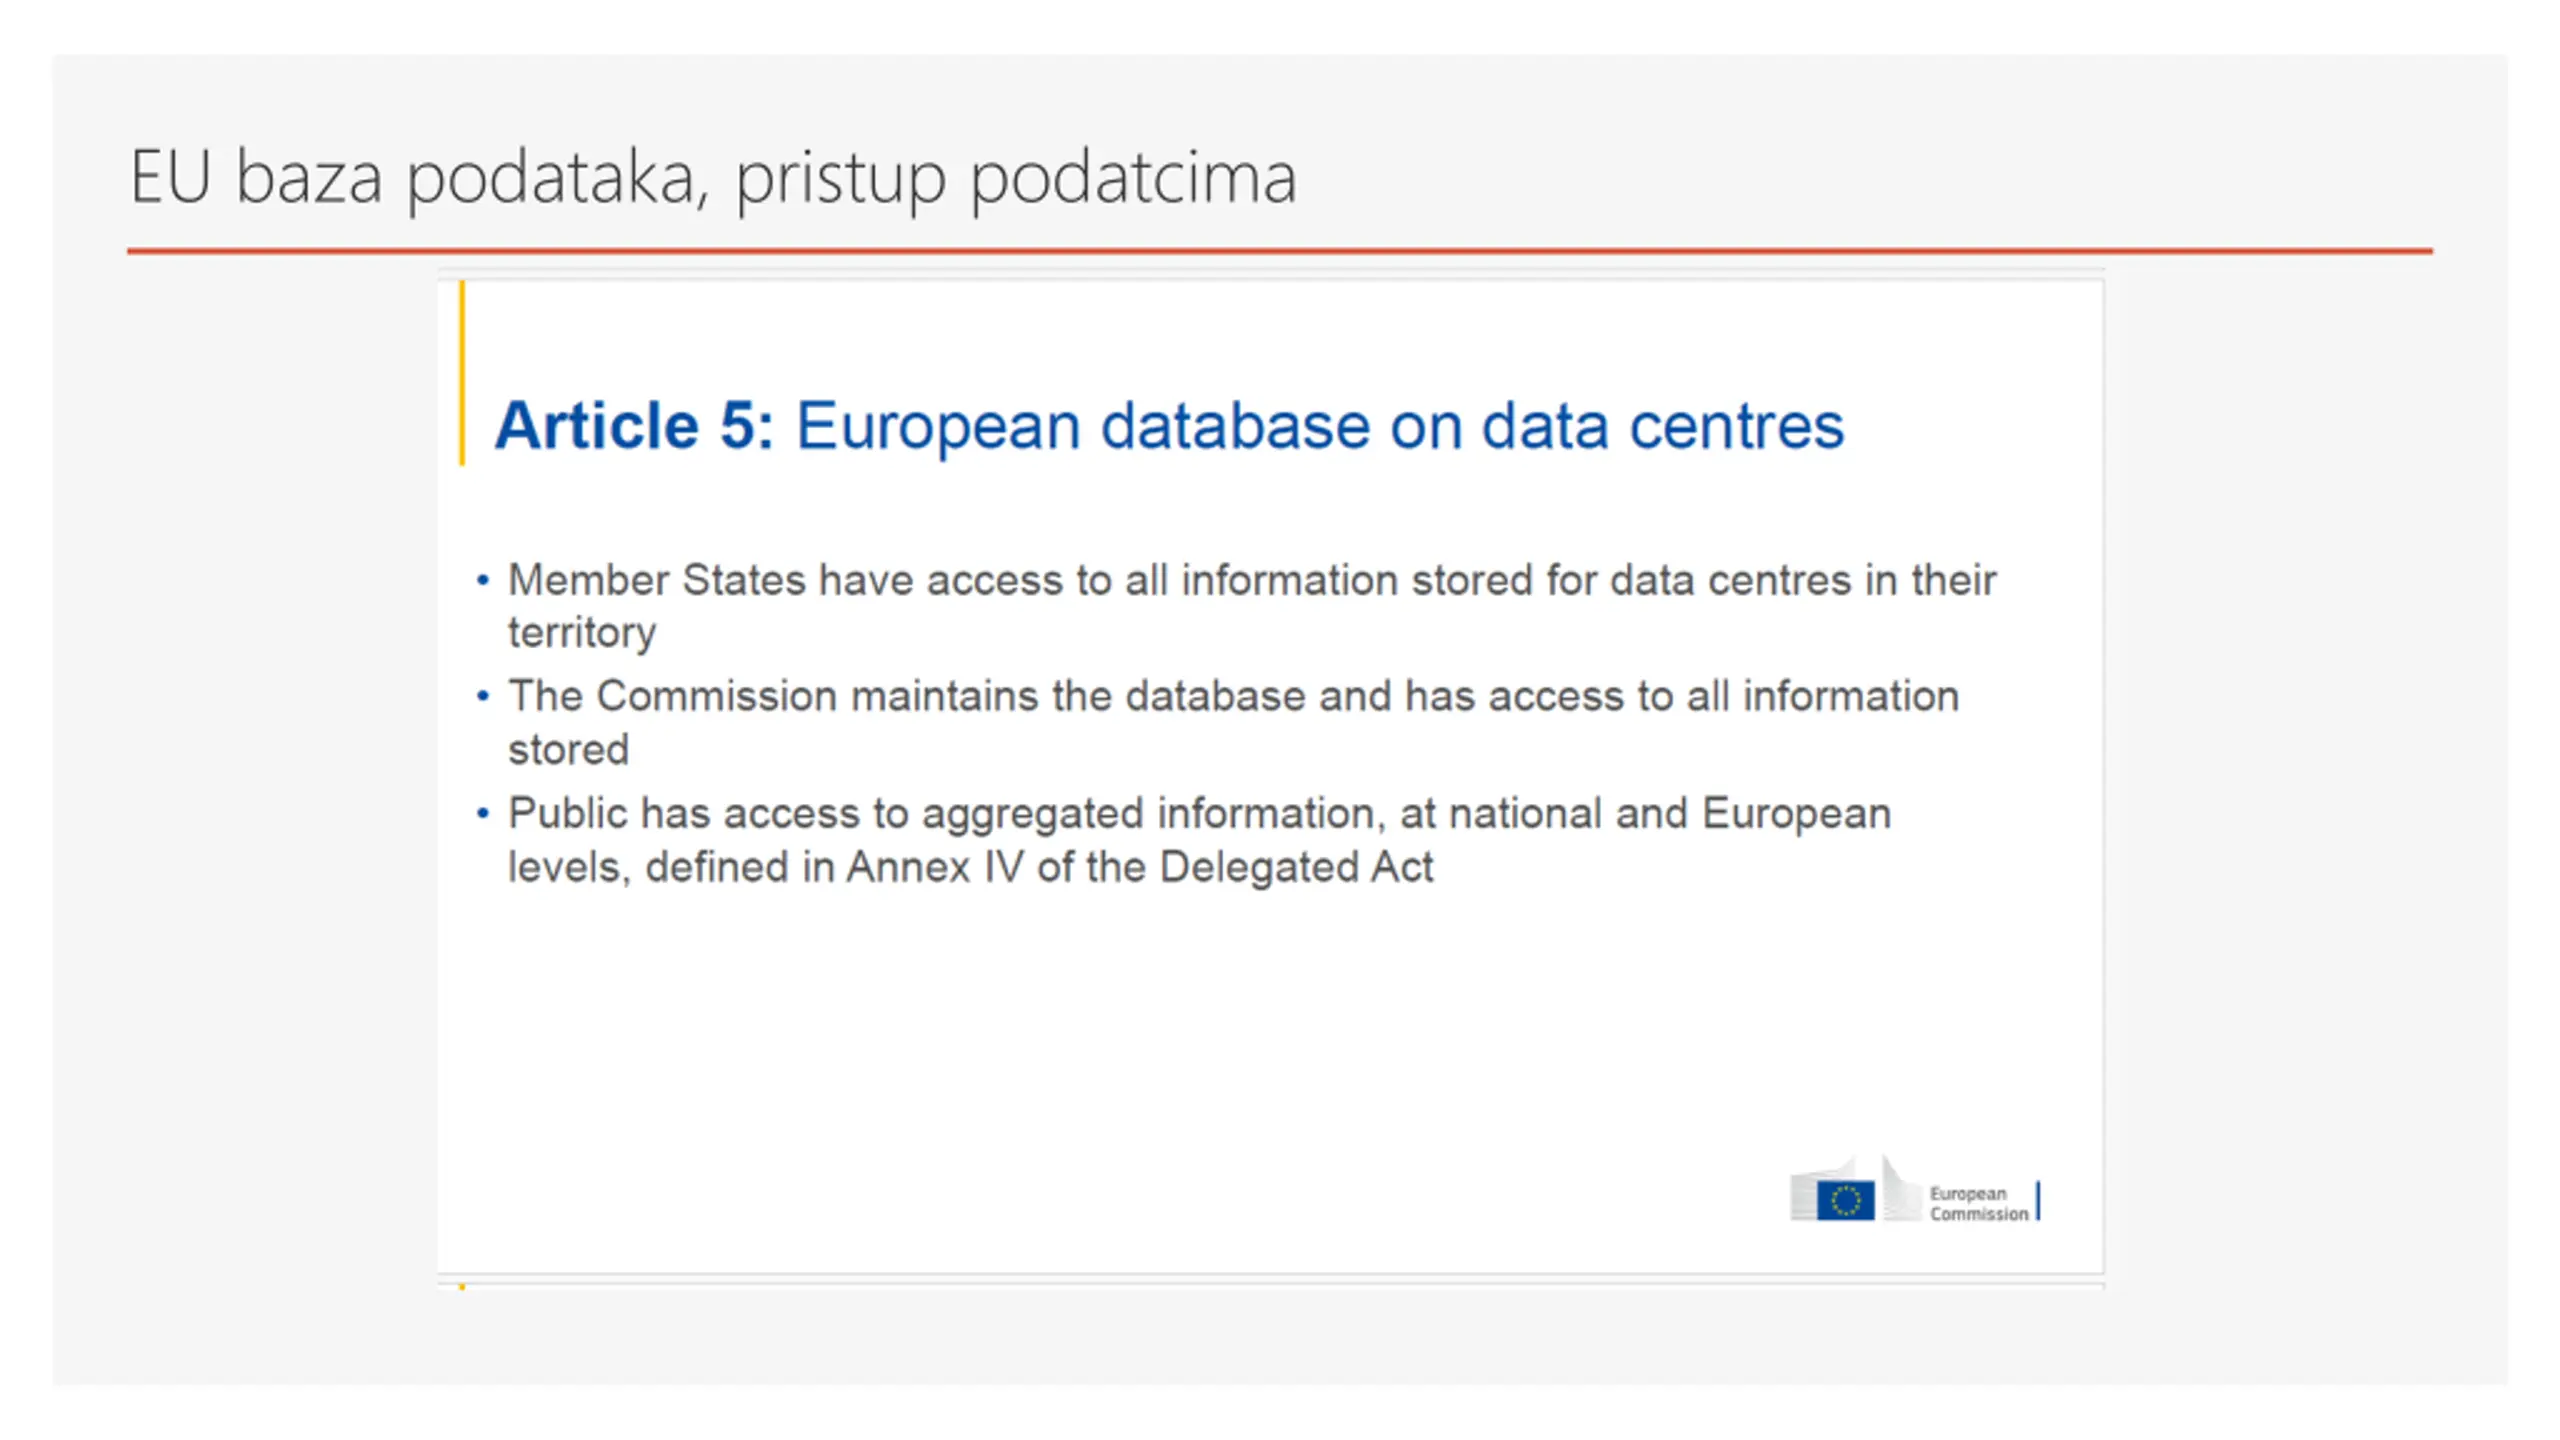This screenshot has height=1440, width=2560.
Task: Click 'Annex IV of the Delegated Act' text
Action: pyautogui.click(x=1140, y=867)
